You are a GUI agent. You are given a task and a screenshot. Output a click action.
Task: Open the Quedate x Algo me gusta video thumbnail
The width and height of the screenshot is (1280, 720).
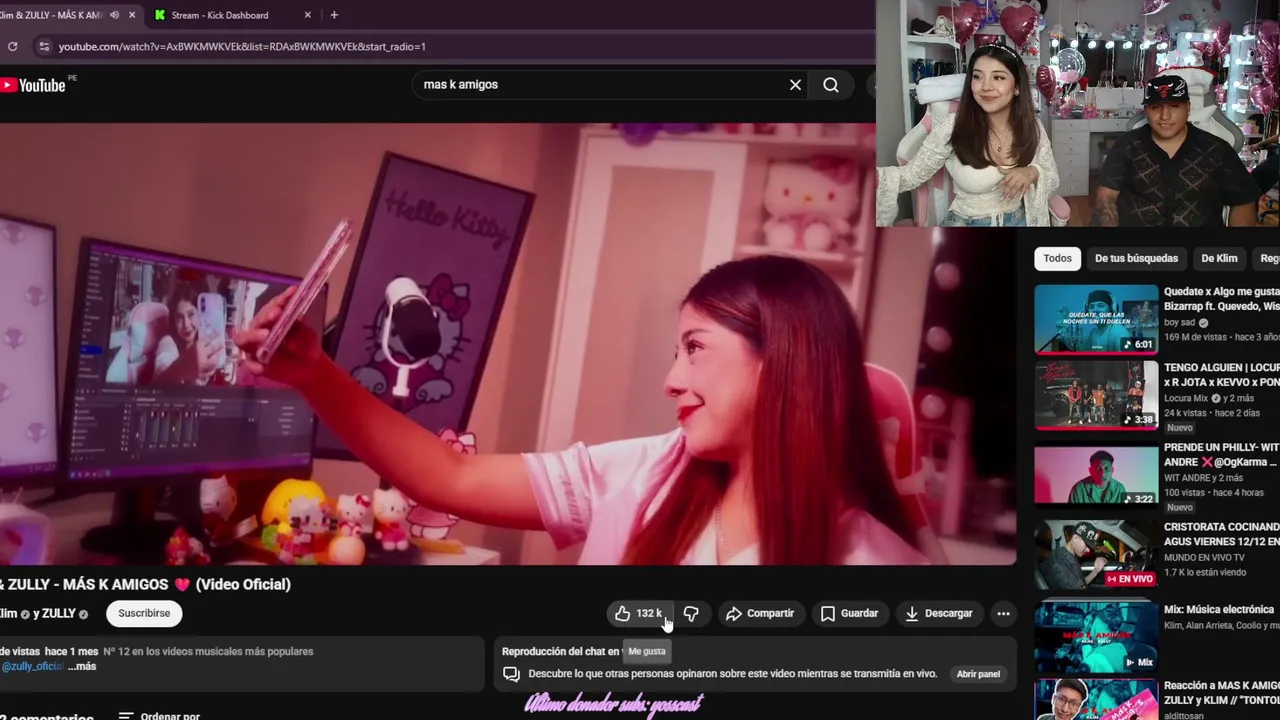(1096, 319)
